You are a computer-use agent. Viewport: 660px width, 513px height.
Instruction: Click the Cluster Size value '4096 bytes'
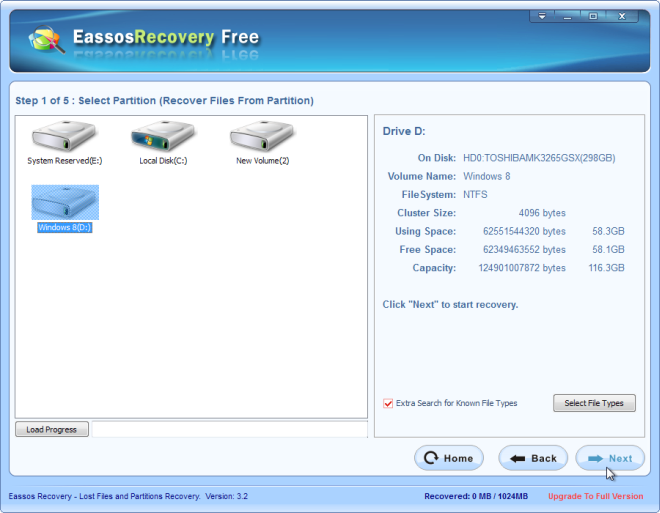(x=542, y=213)
